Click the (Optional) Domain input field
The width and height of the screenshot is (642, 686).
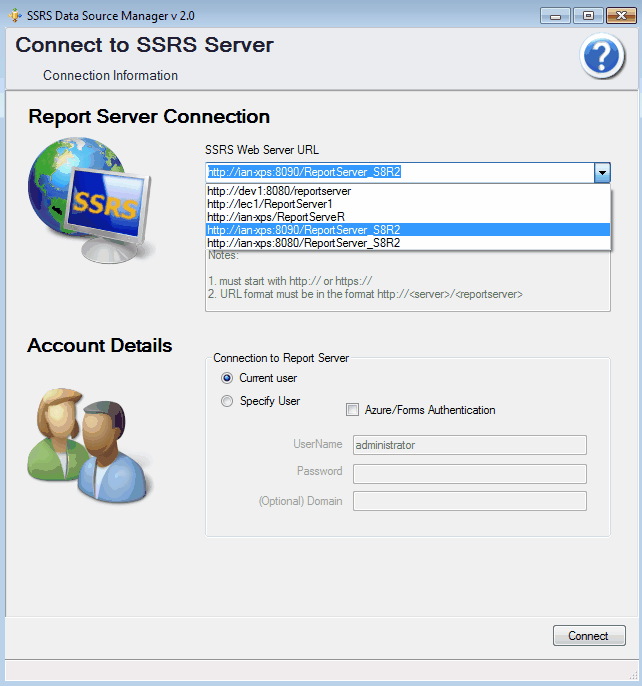[x=470, y=501]
